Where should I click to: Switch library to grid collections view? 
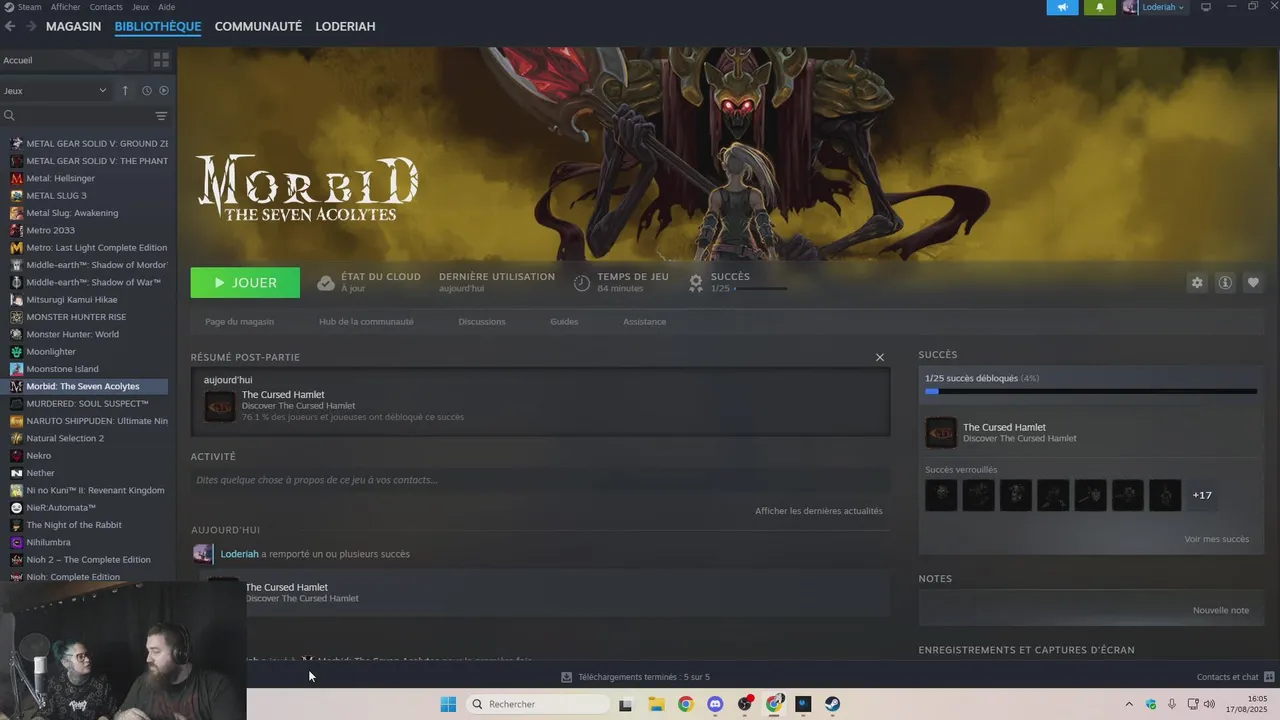pos(161,60)
